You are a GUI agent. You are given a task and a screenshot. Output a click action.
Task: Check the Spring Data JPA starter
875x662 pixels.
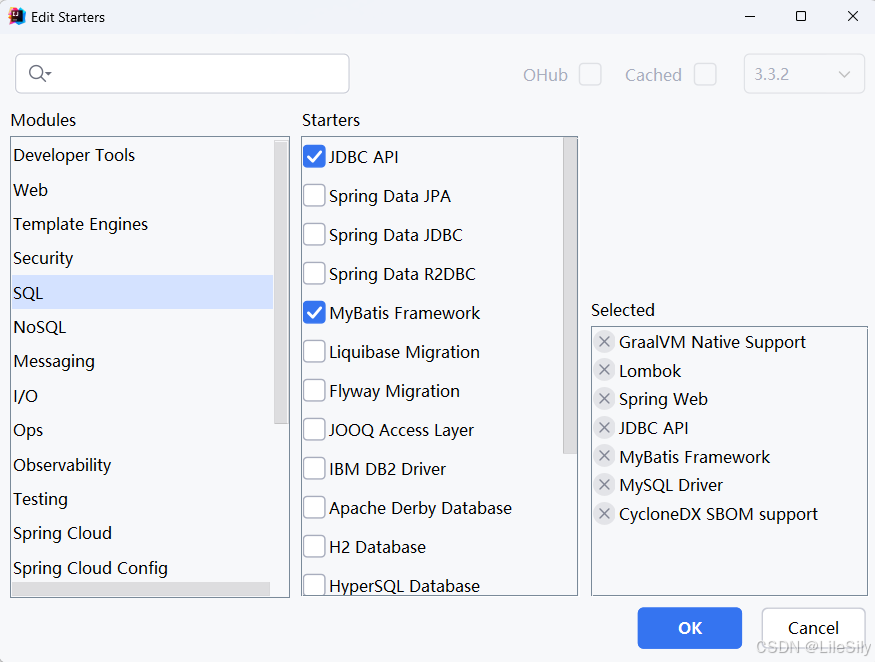click(314, 196)
